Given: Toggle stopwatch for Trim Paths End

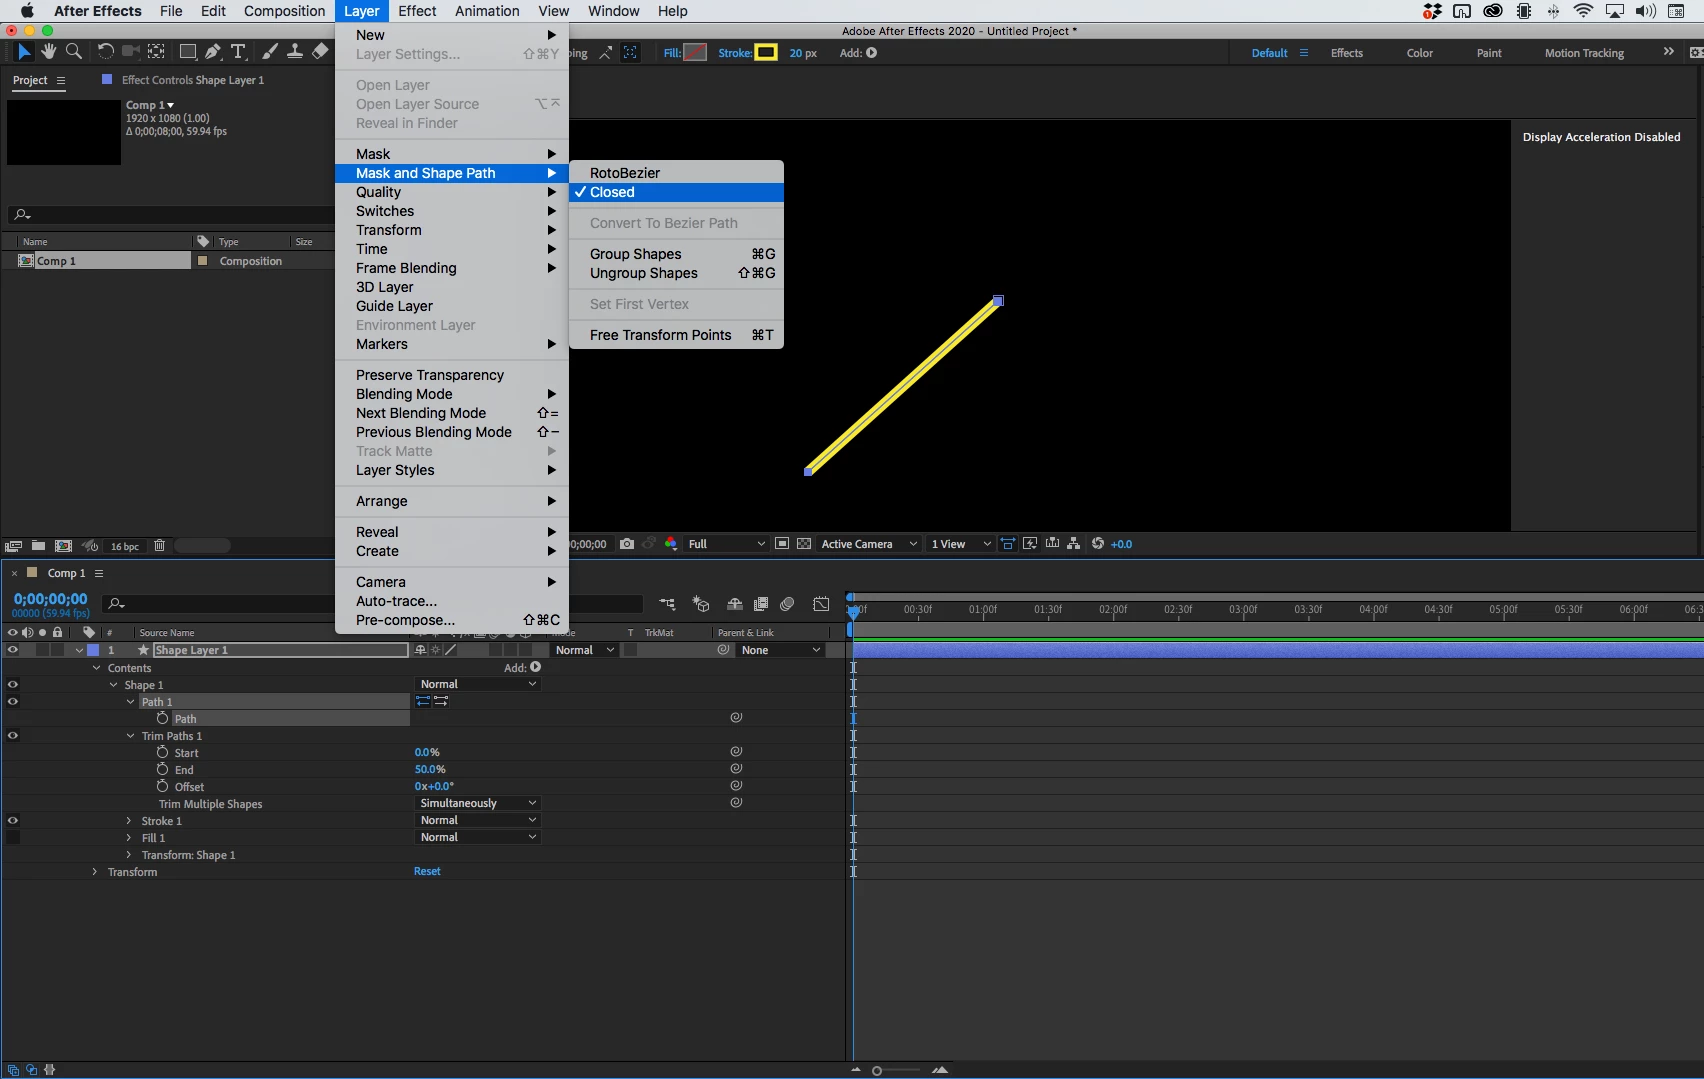Looking at the screenshot, I should coord(162,769).
